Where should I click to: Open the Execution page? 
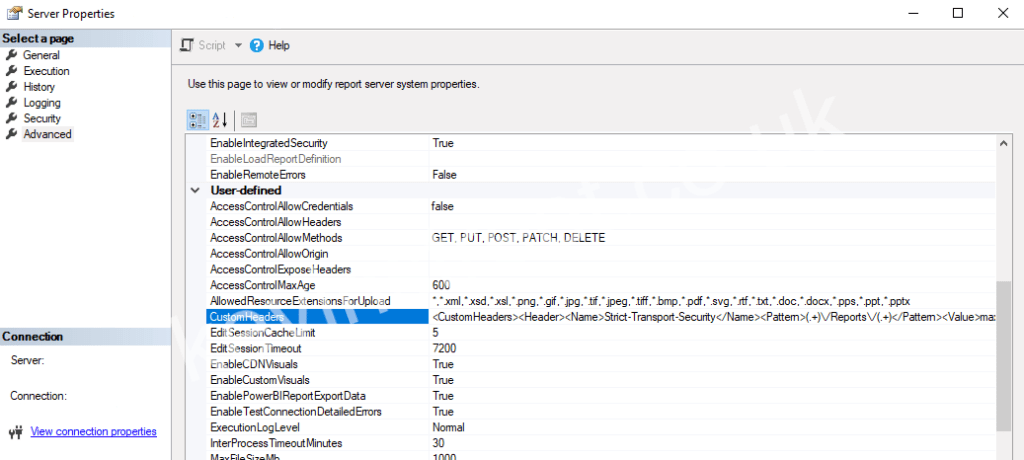click(46, 71)
